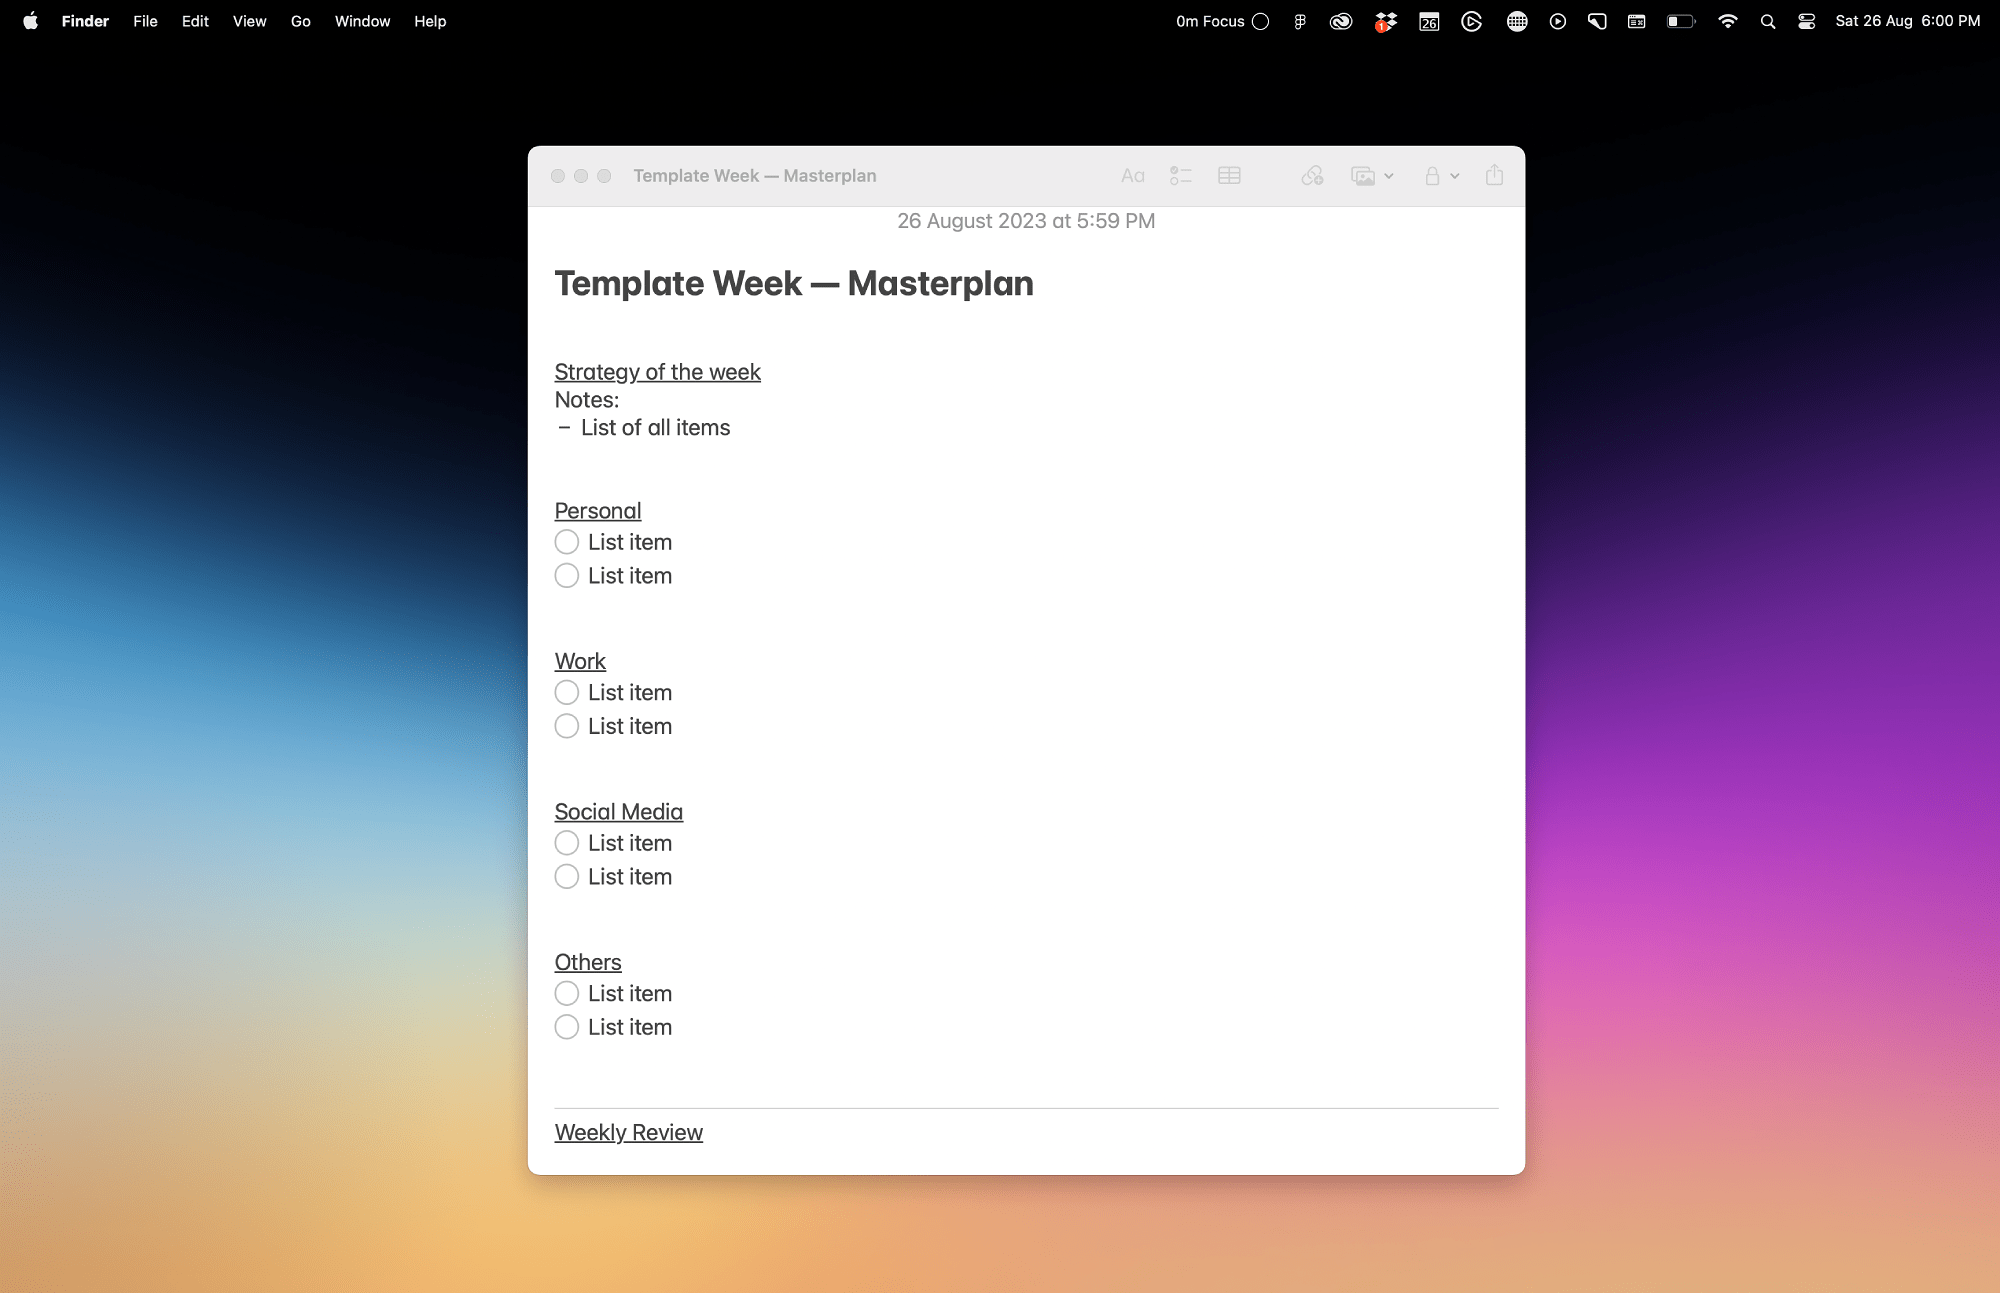The image size is (2000, 1293).
Task: Check second List item under Work
Action: [567, 726]
